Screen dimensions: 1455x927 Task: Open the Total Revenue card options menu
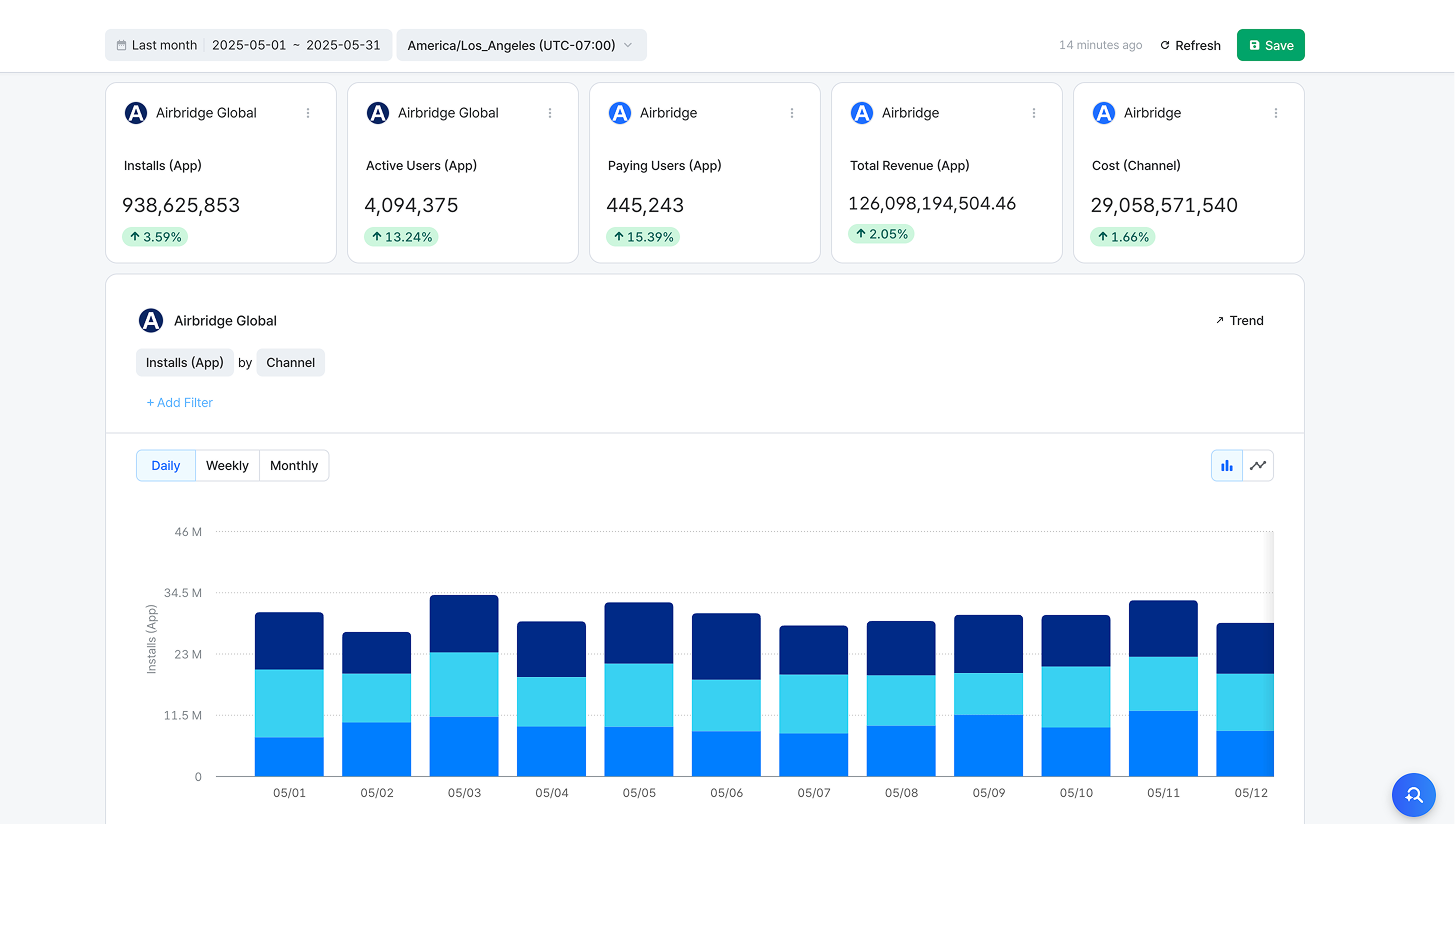[1034, 113]
